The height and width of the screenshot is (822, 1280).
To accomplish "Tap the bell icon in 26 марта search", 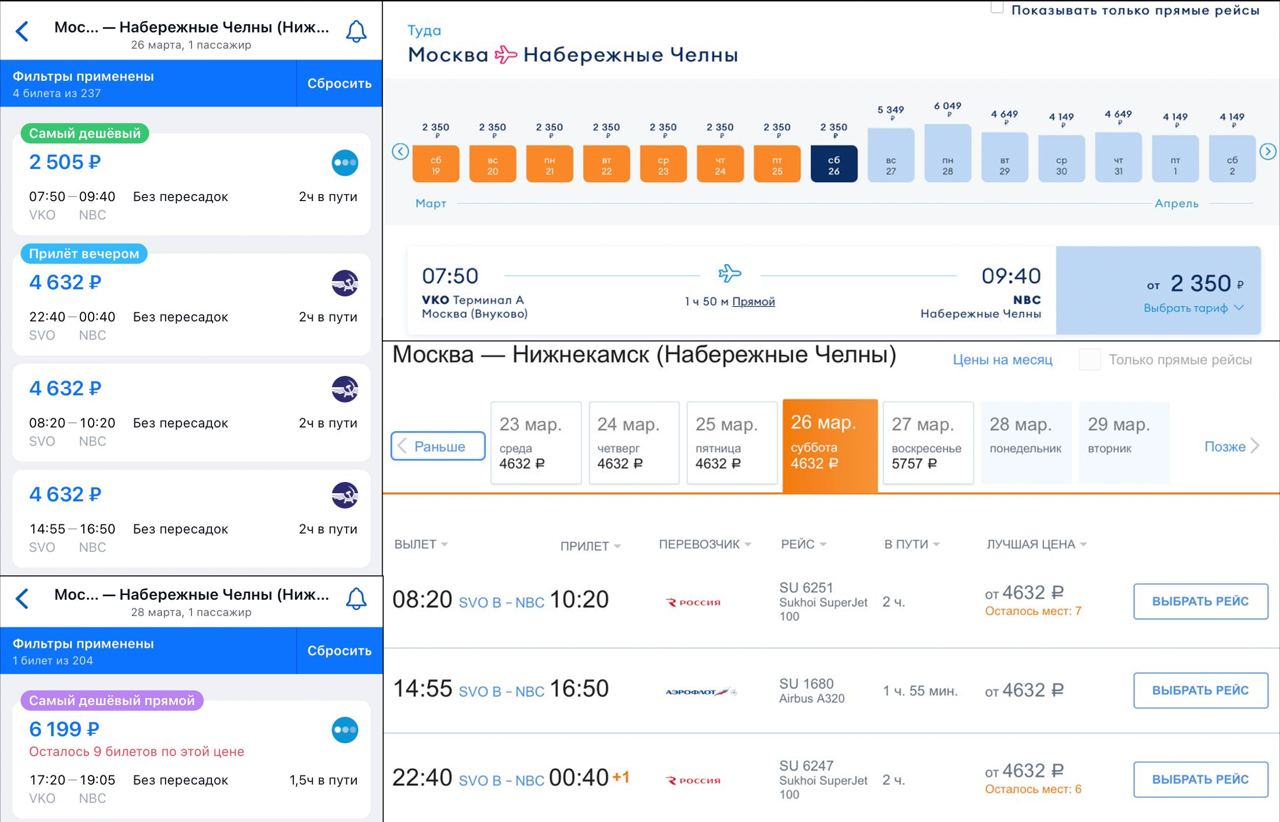I will tap(356, 31).
